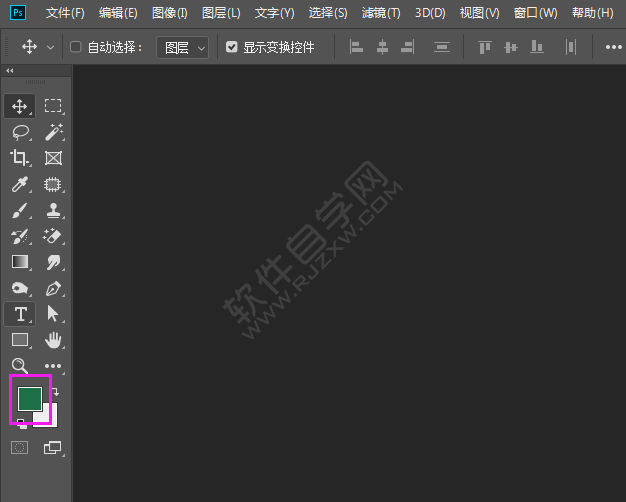The image size is (626, 502).
Task: Select the Magic Eraser tool
Action: pos(53,236)
